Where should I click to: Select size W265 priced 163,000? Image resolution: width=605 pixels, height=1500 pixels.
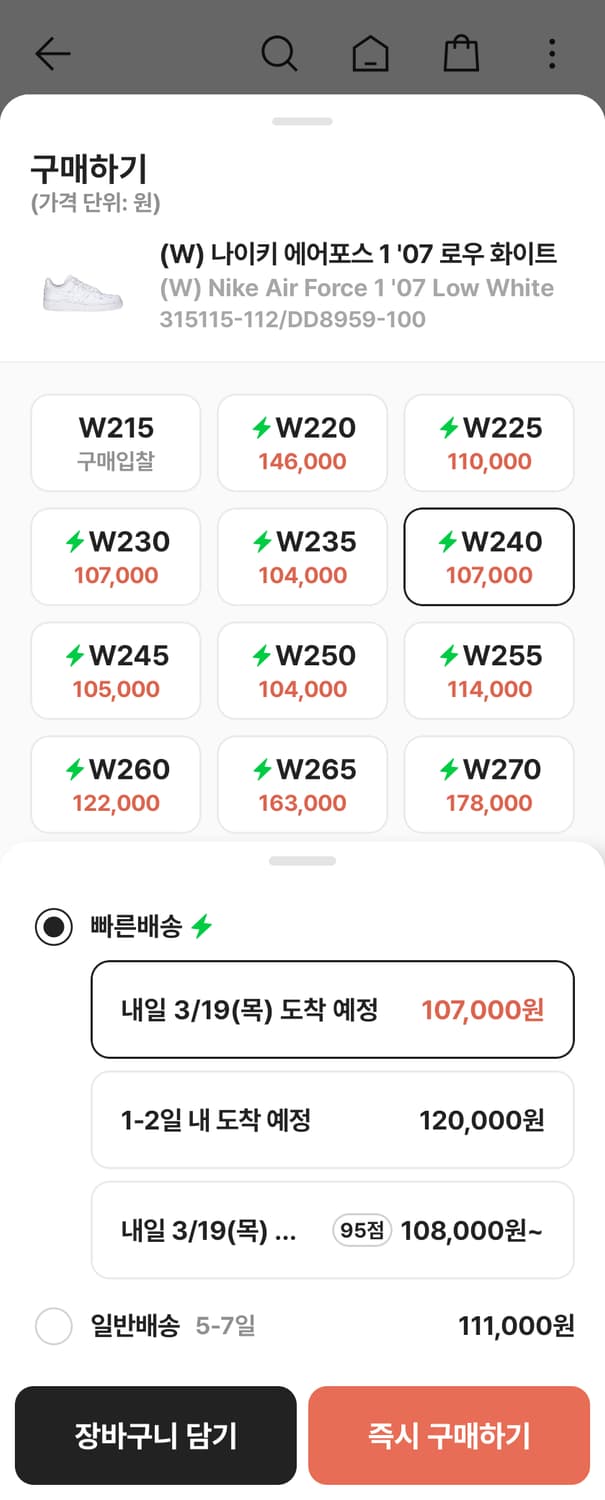302,784
